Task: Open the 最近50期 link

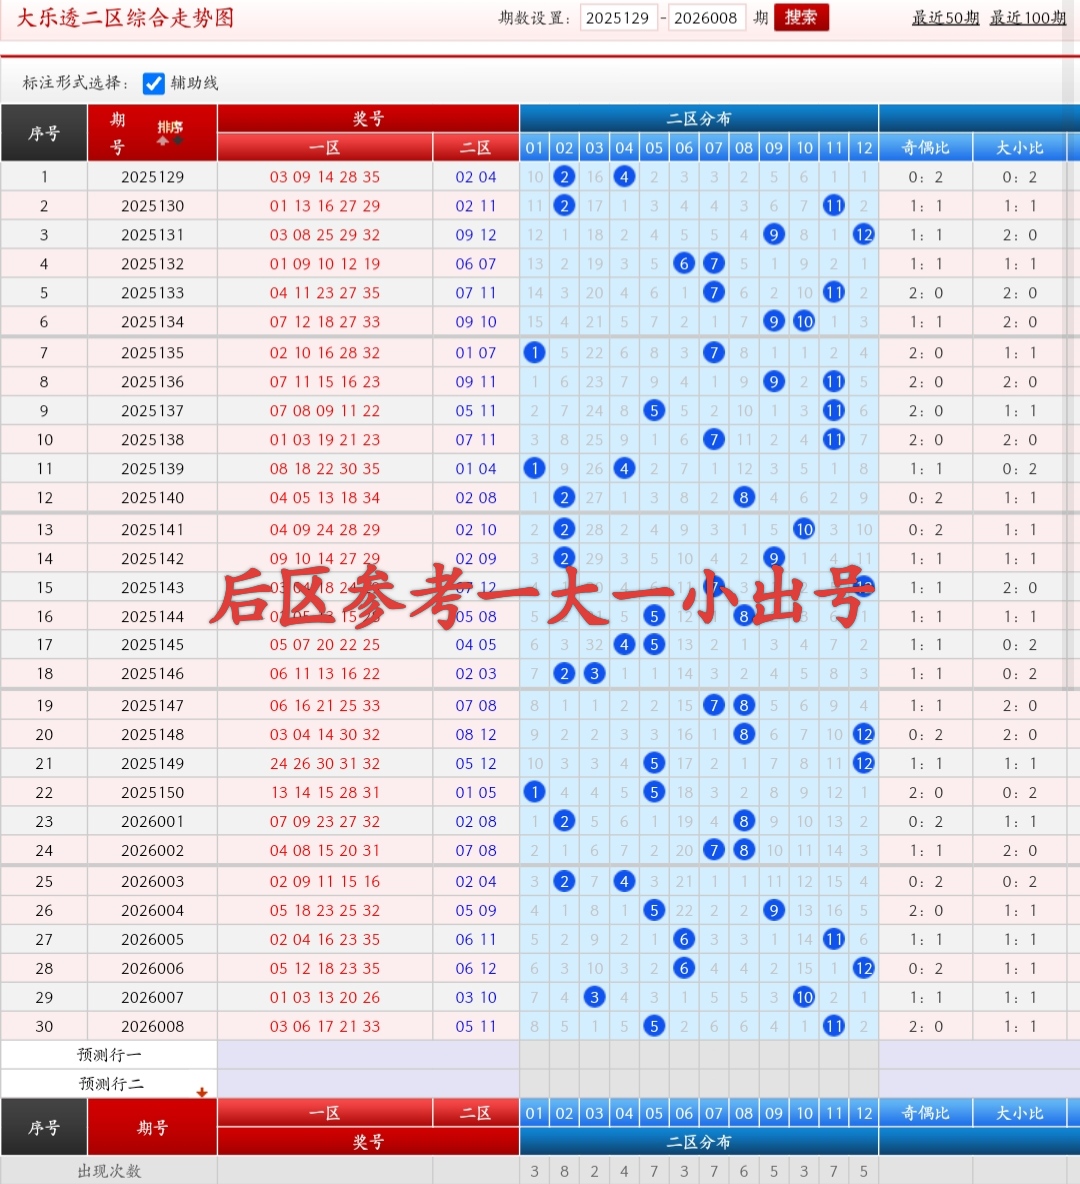Action: point(945,17)
